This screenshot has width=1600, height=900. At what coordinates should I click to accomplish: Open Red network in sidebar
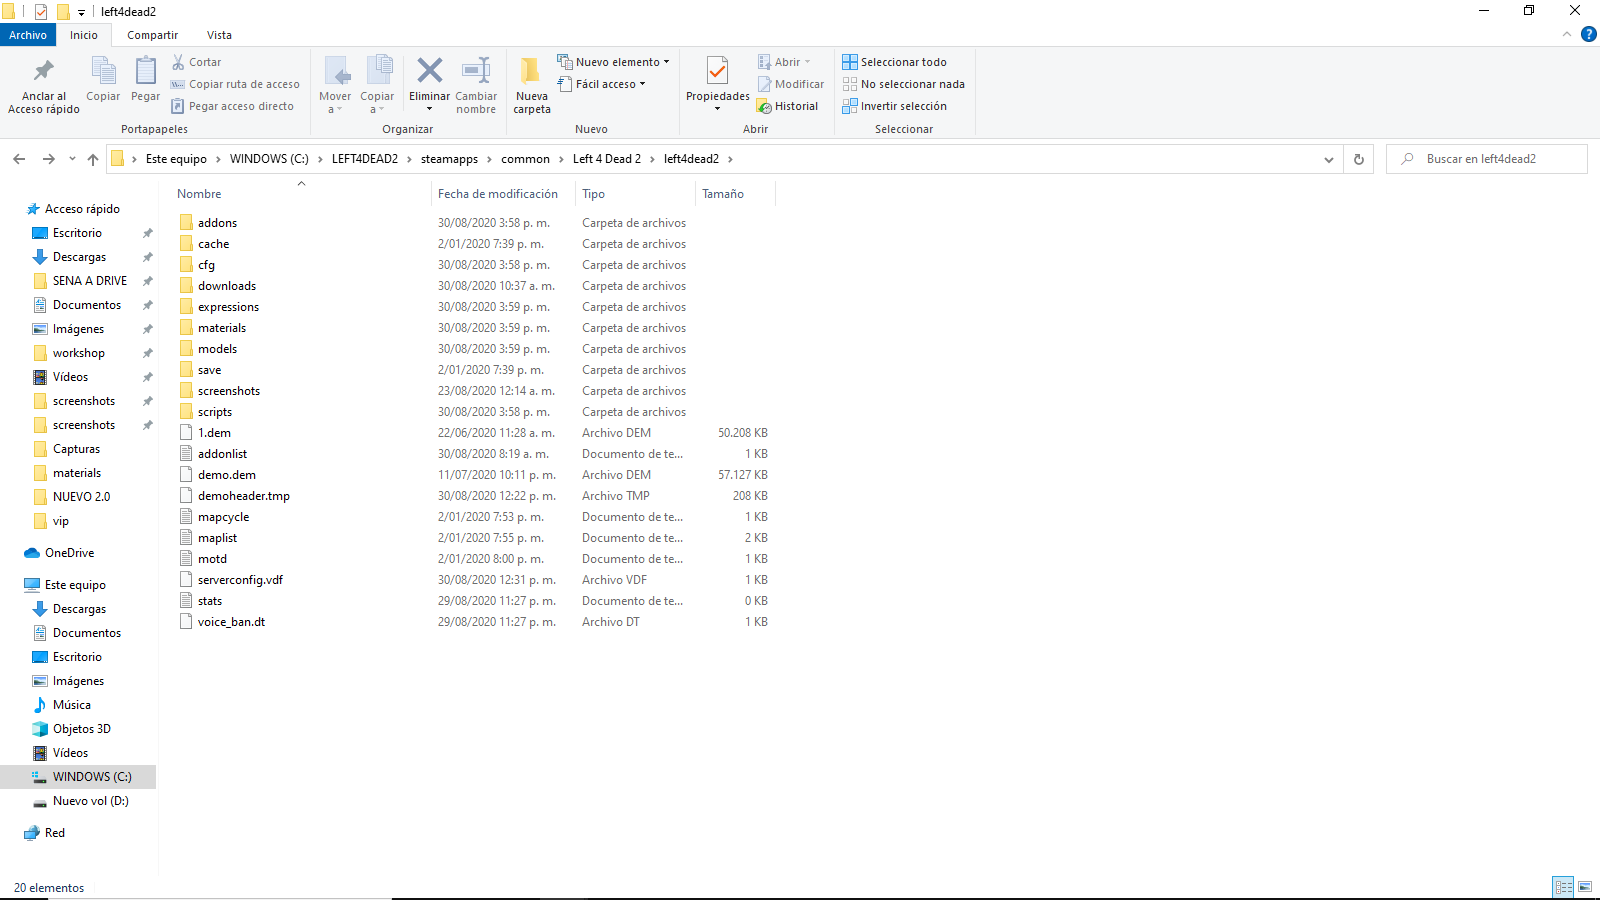click(x=54, y=833)
